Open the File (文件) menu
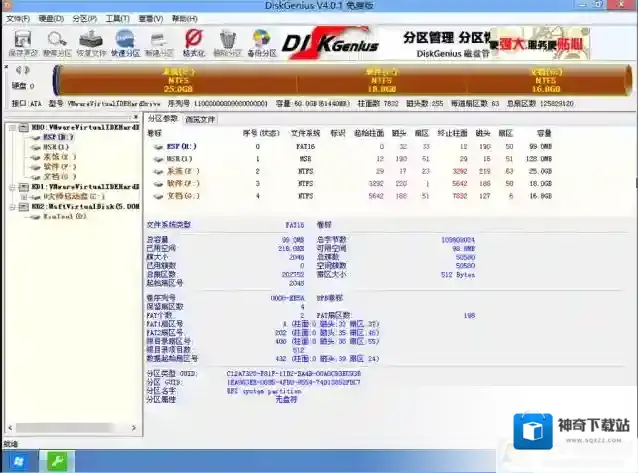Image resolution: width=638 pixels, height=473 pixels. click(x=17, y=18)
